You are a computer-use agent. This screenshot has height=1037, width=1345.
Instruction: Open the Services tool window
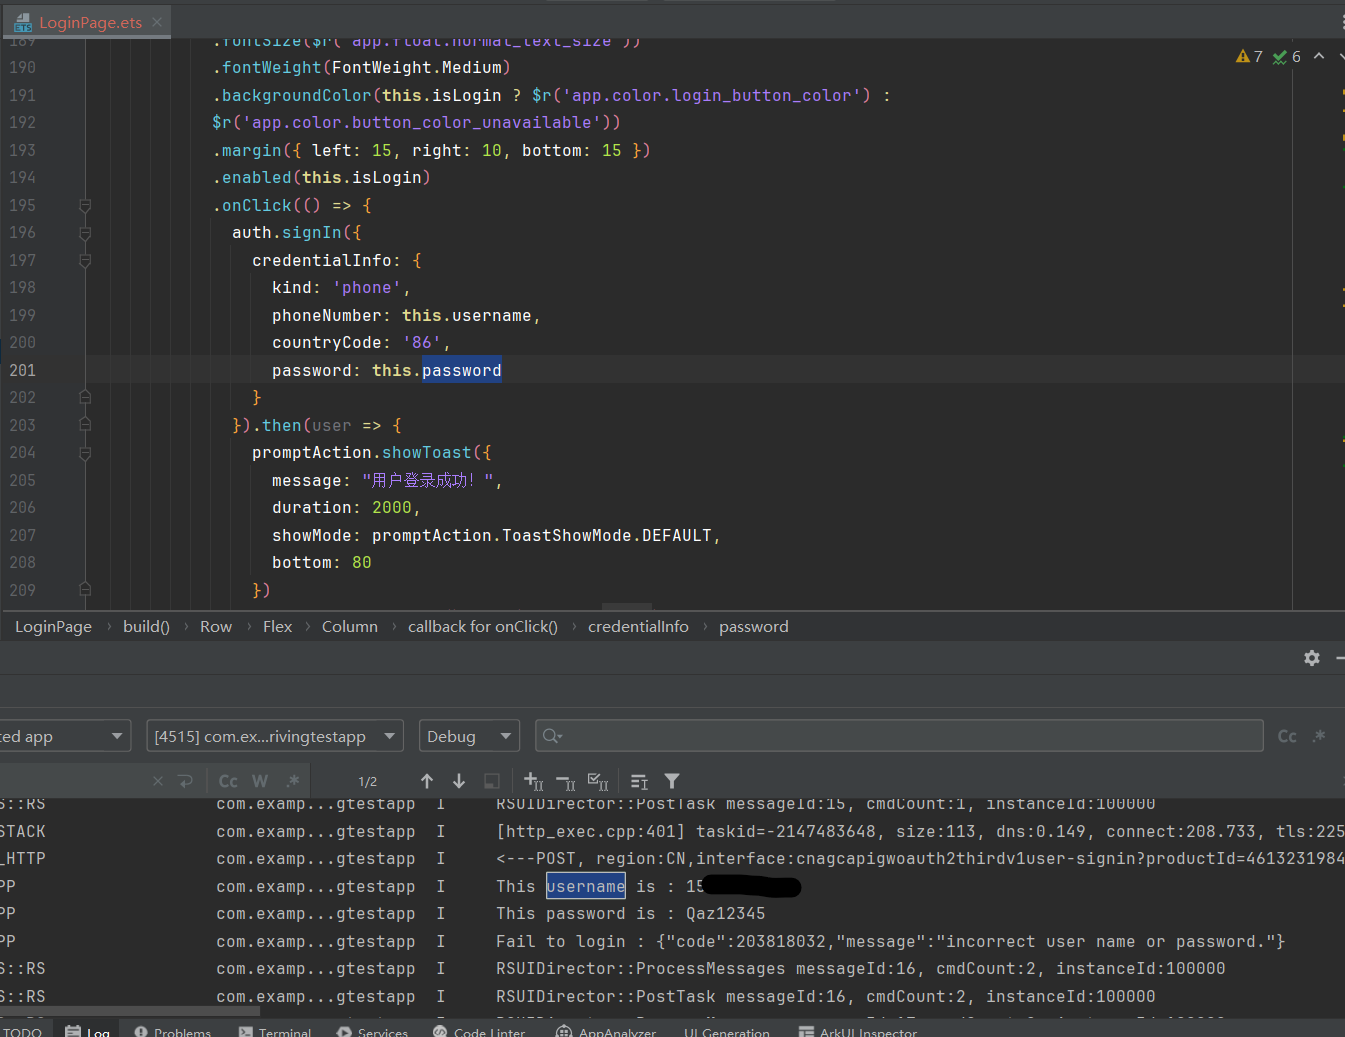[372, 1031]
